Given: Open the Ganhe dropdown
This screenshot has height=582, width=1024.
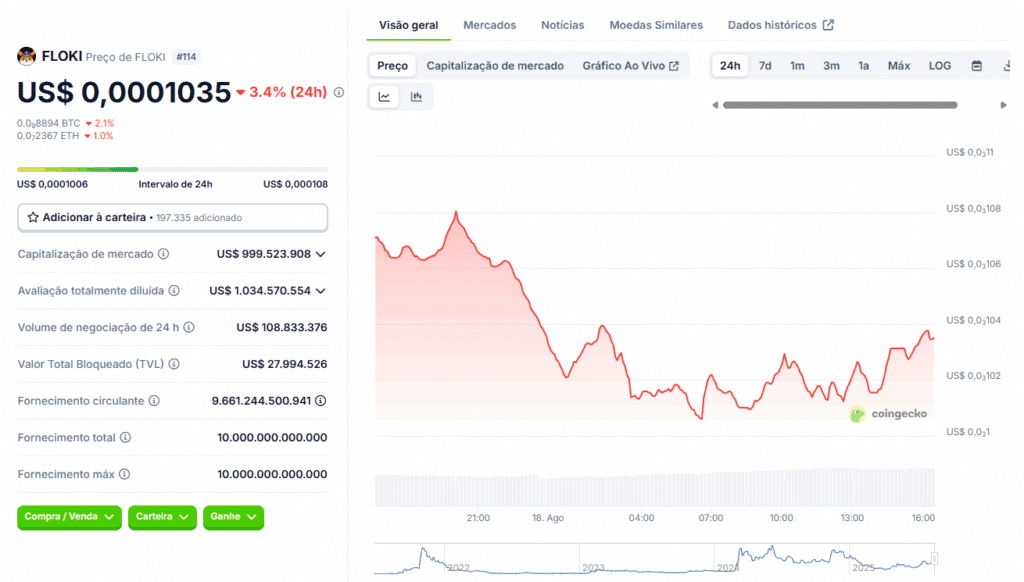Looking at the screenshot, I should (x=233, y=517).
